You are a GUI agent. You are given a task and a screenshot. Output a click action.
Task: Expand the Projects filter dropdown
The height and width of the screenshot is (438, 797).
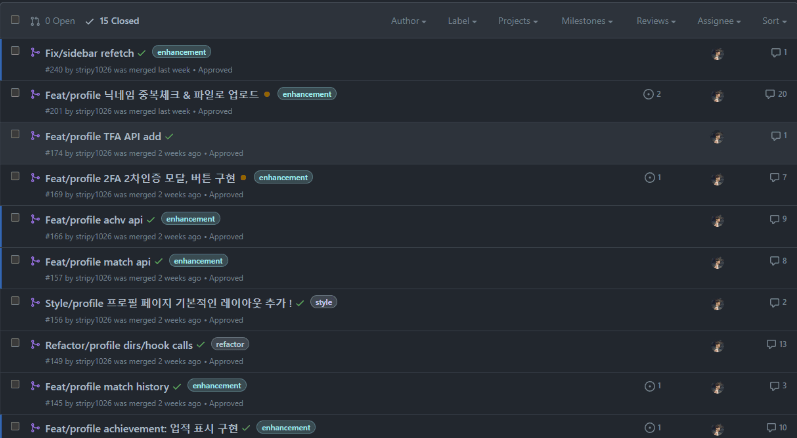point(517,21)
